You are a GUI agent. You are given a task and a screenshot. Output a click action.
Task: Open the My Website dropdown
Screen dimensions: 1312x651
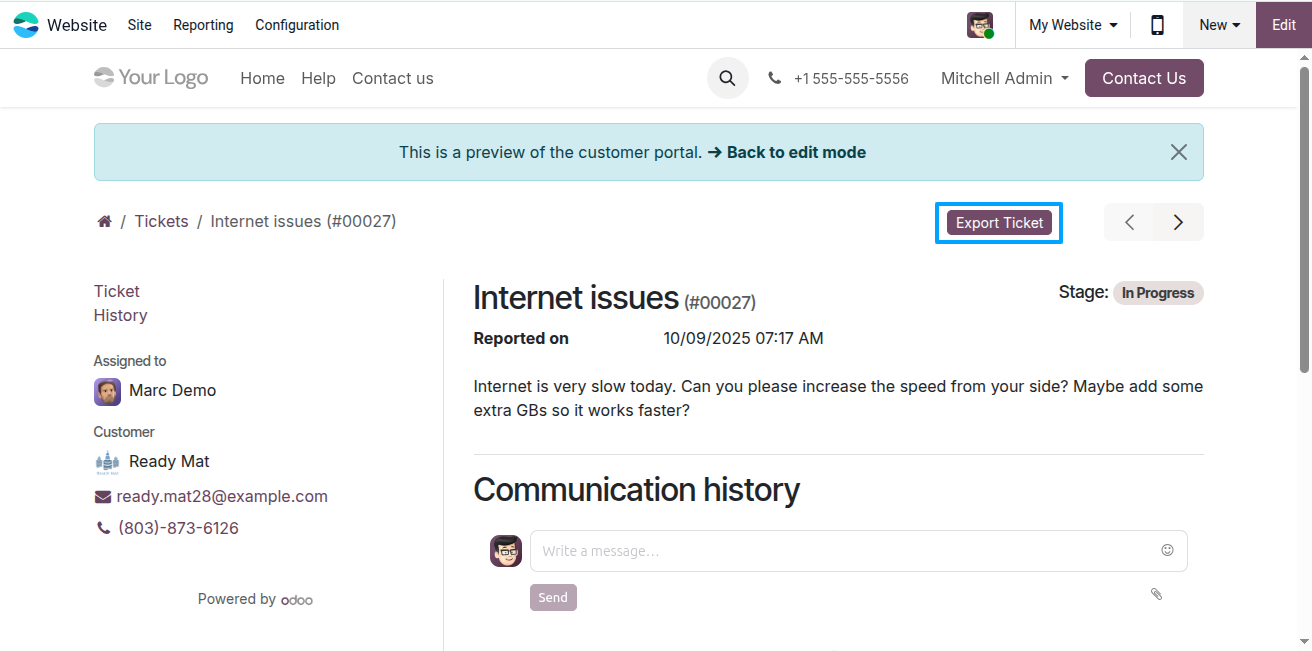[1073, 25]
